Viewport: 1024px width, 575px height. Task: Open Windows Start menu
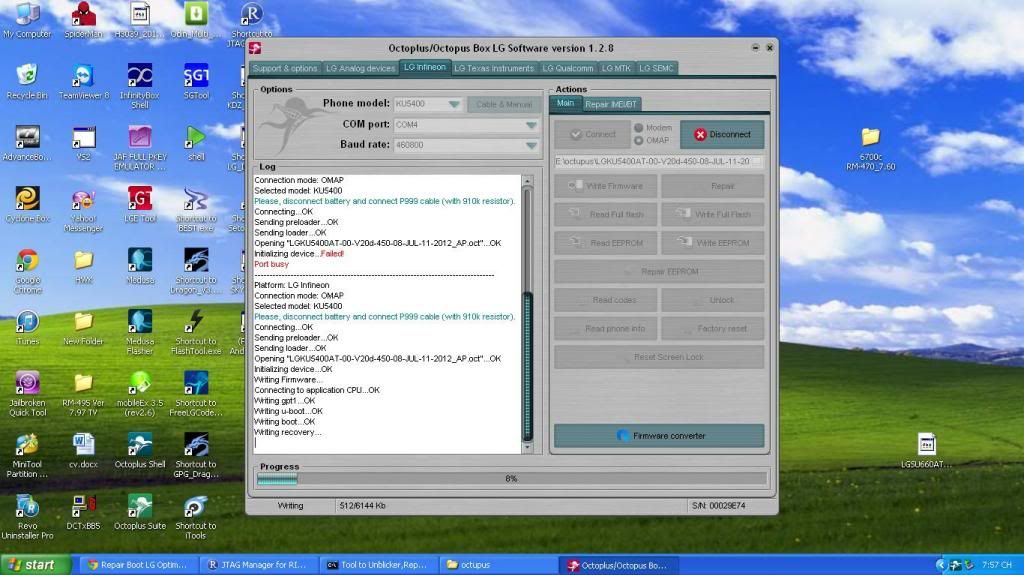(35, 565)
